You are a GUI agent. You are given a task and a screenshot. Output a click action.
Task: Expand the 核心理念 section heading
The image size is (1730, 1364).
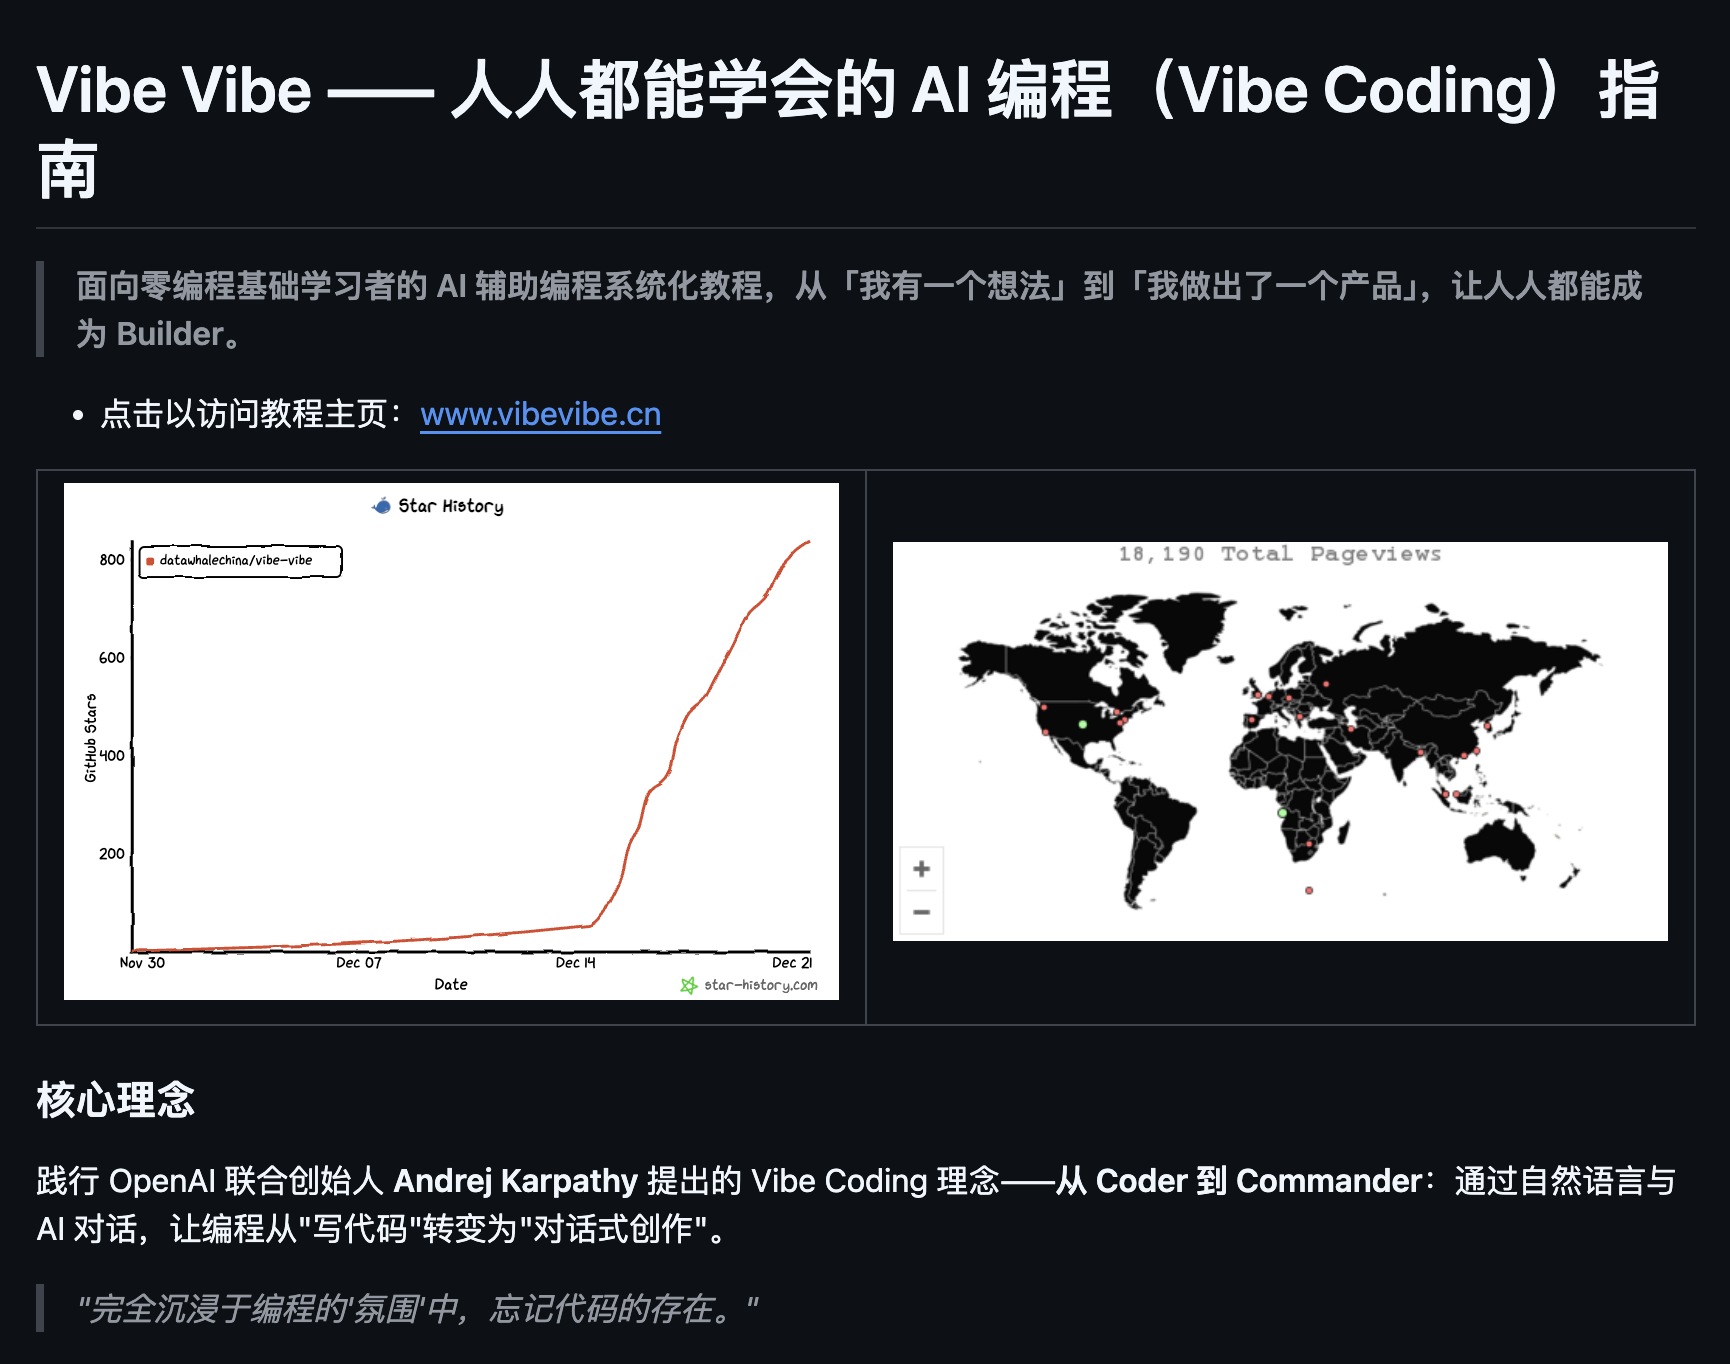117,1101
